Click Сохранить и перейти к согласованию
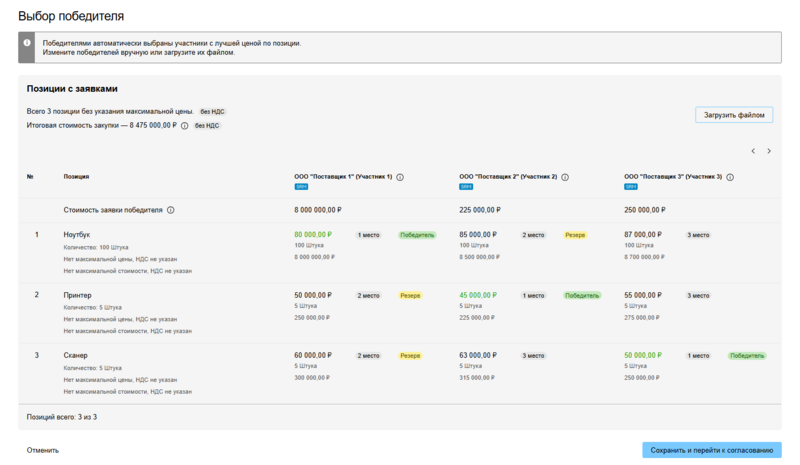Image resolution: width=800 pixels, height=465 pixels. click(x=711, y=450)
